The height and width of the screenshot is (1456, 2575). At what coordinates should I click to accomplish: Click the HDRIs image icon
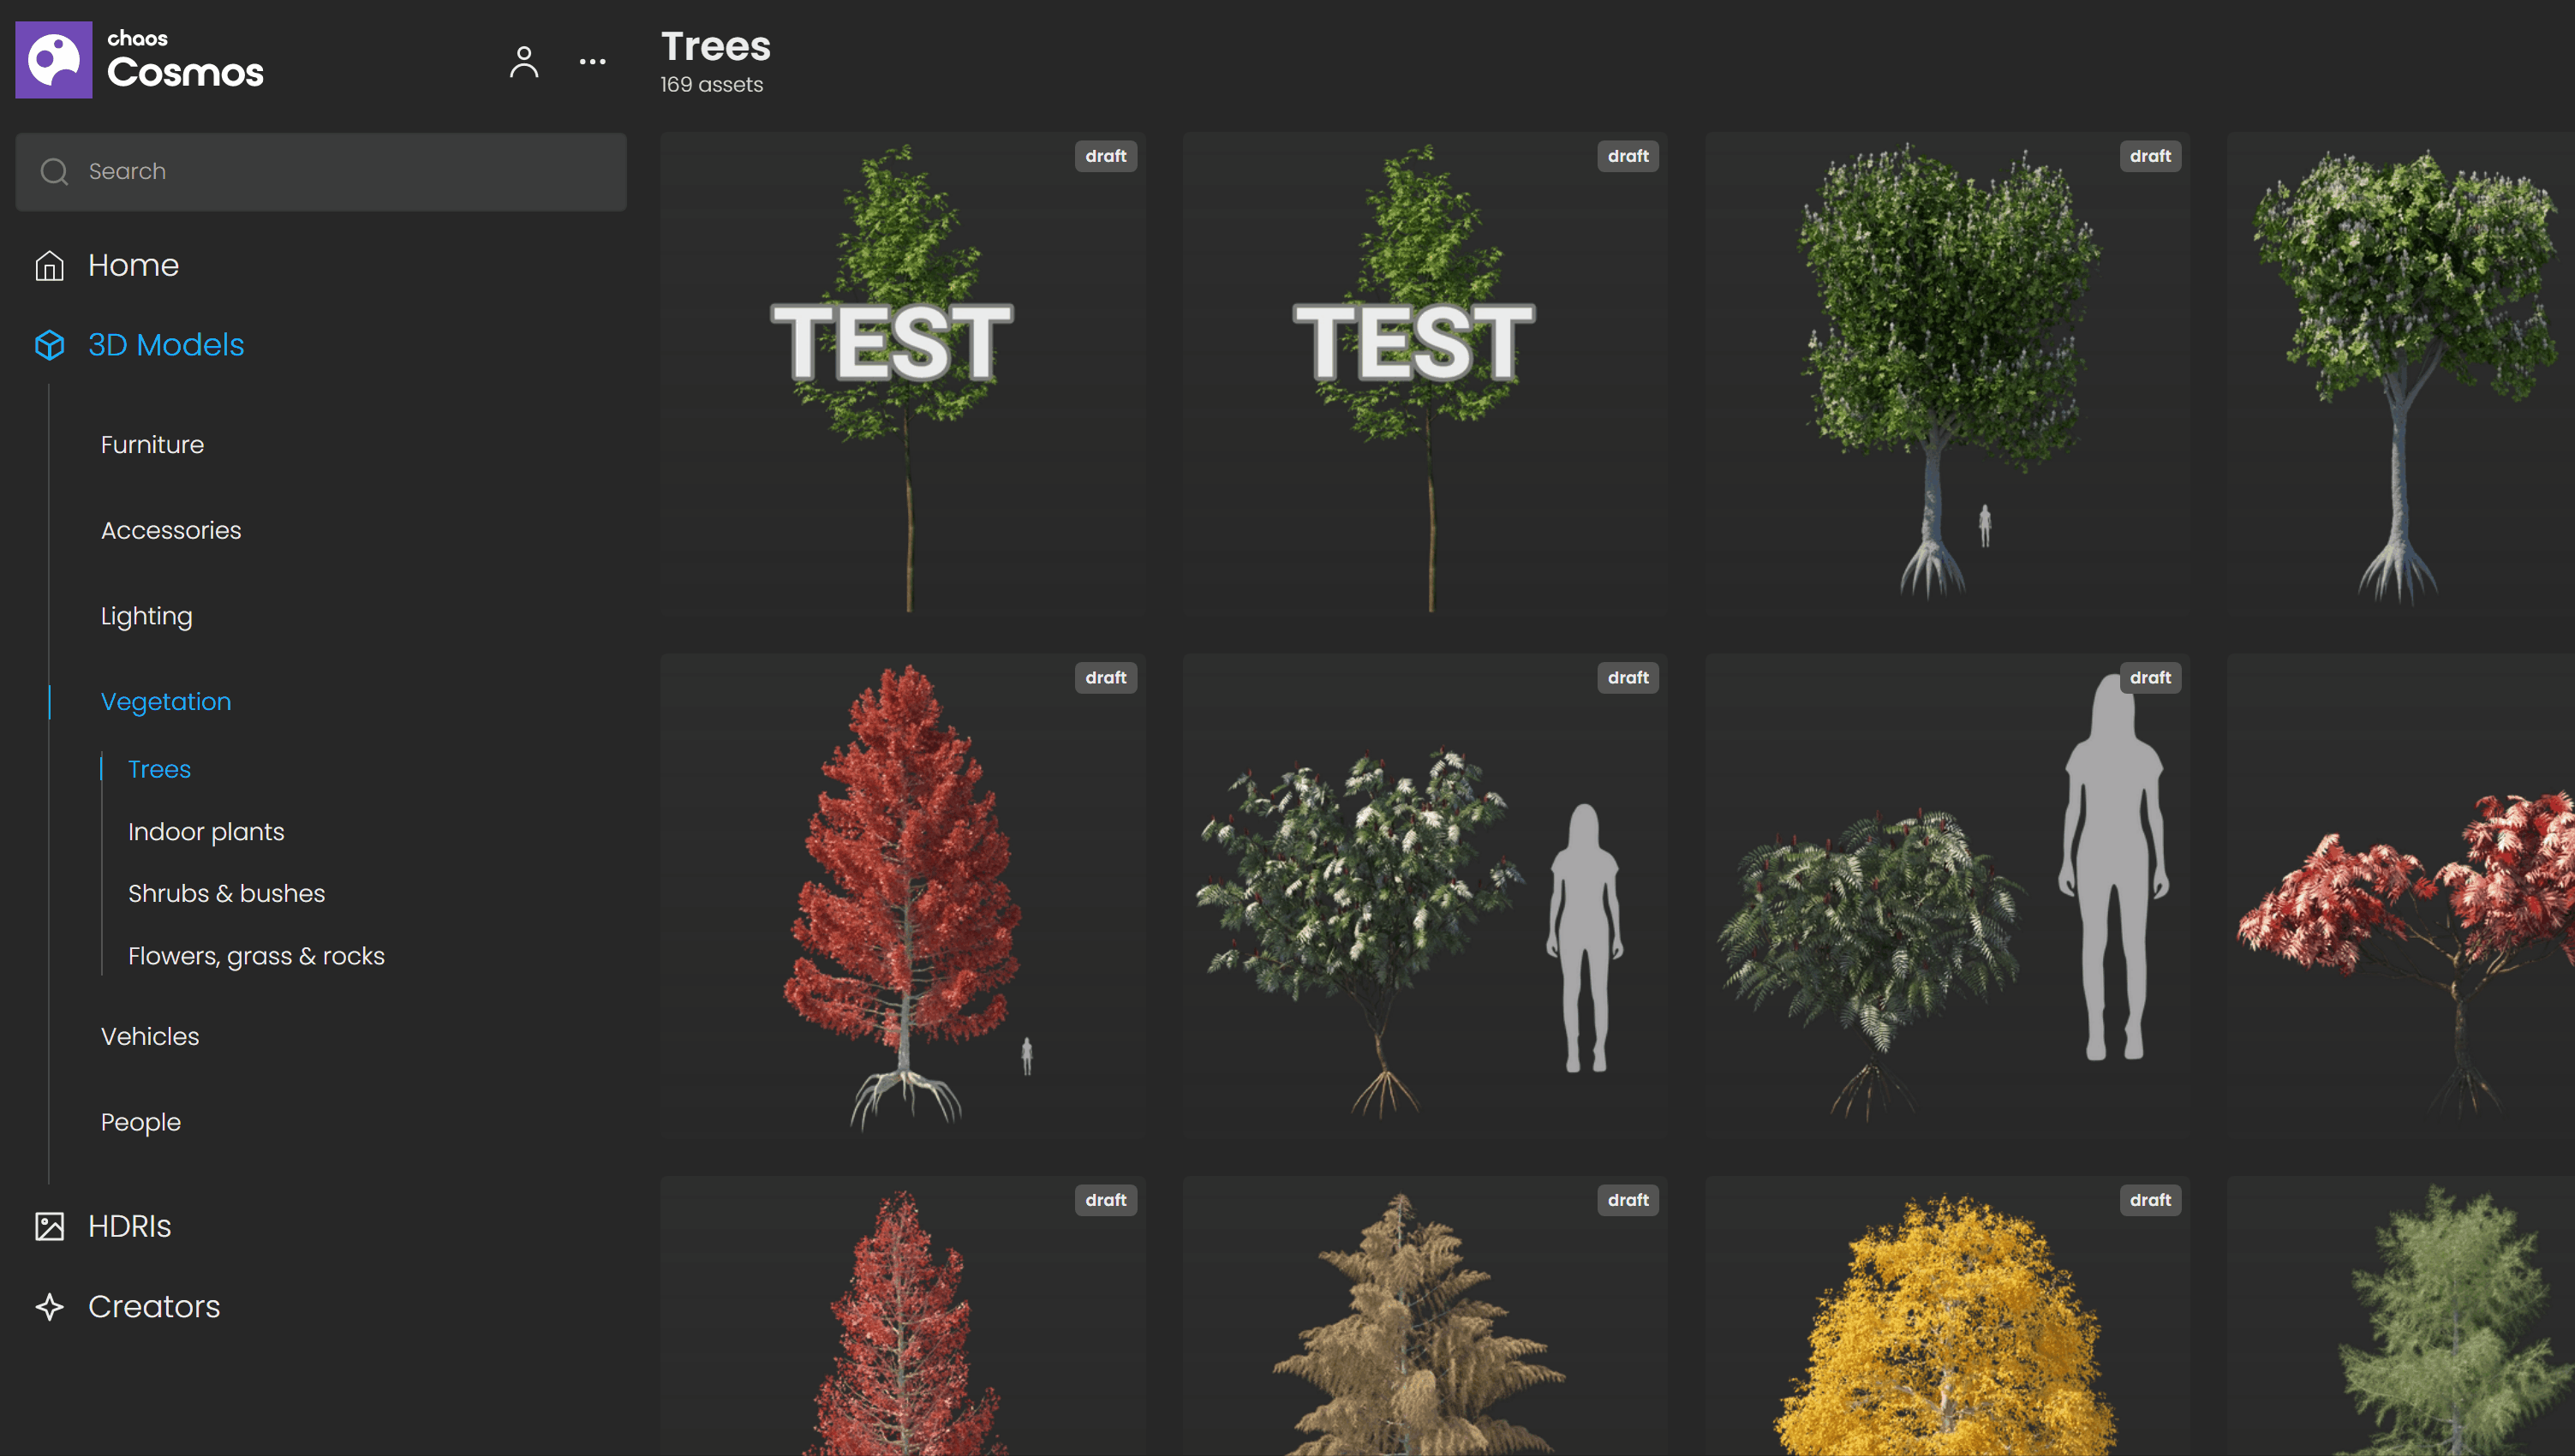coord(49,1226)
